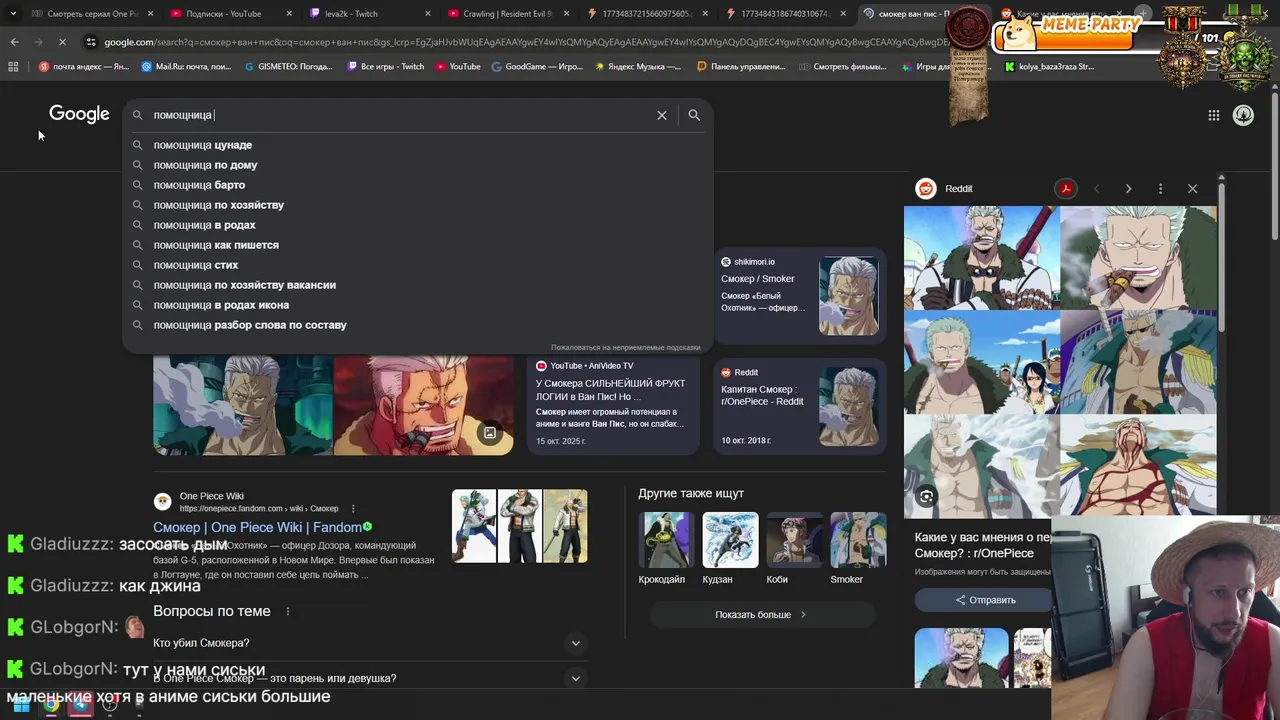This screenshot has width=1280, height=720.
Task: Open 'Яндекс Музыка' bookmark
Action: pos(638,67)
